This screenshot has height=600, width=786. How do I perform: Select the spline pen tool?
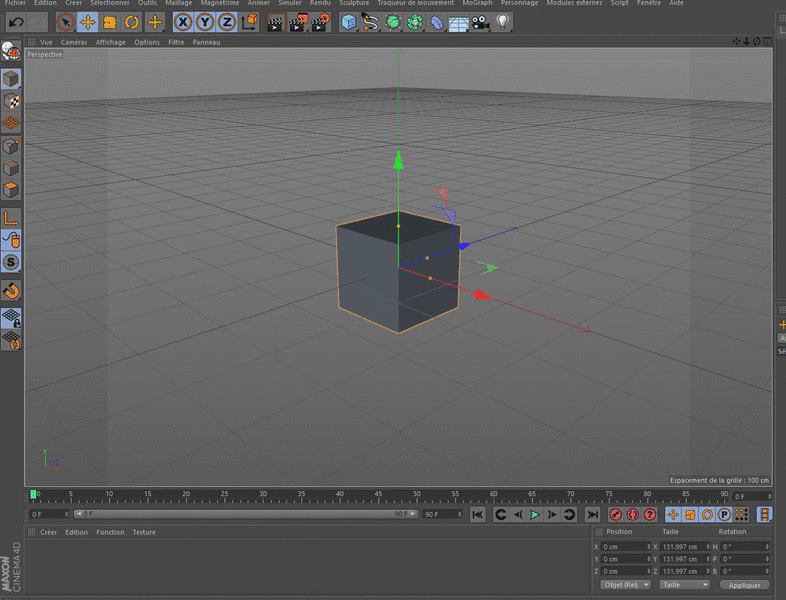[x=370, y=23]
